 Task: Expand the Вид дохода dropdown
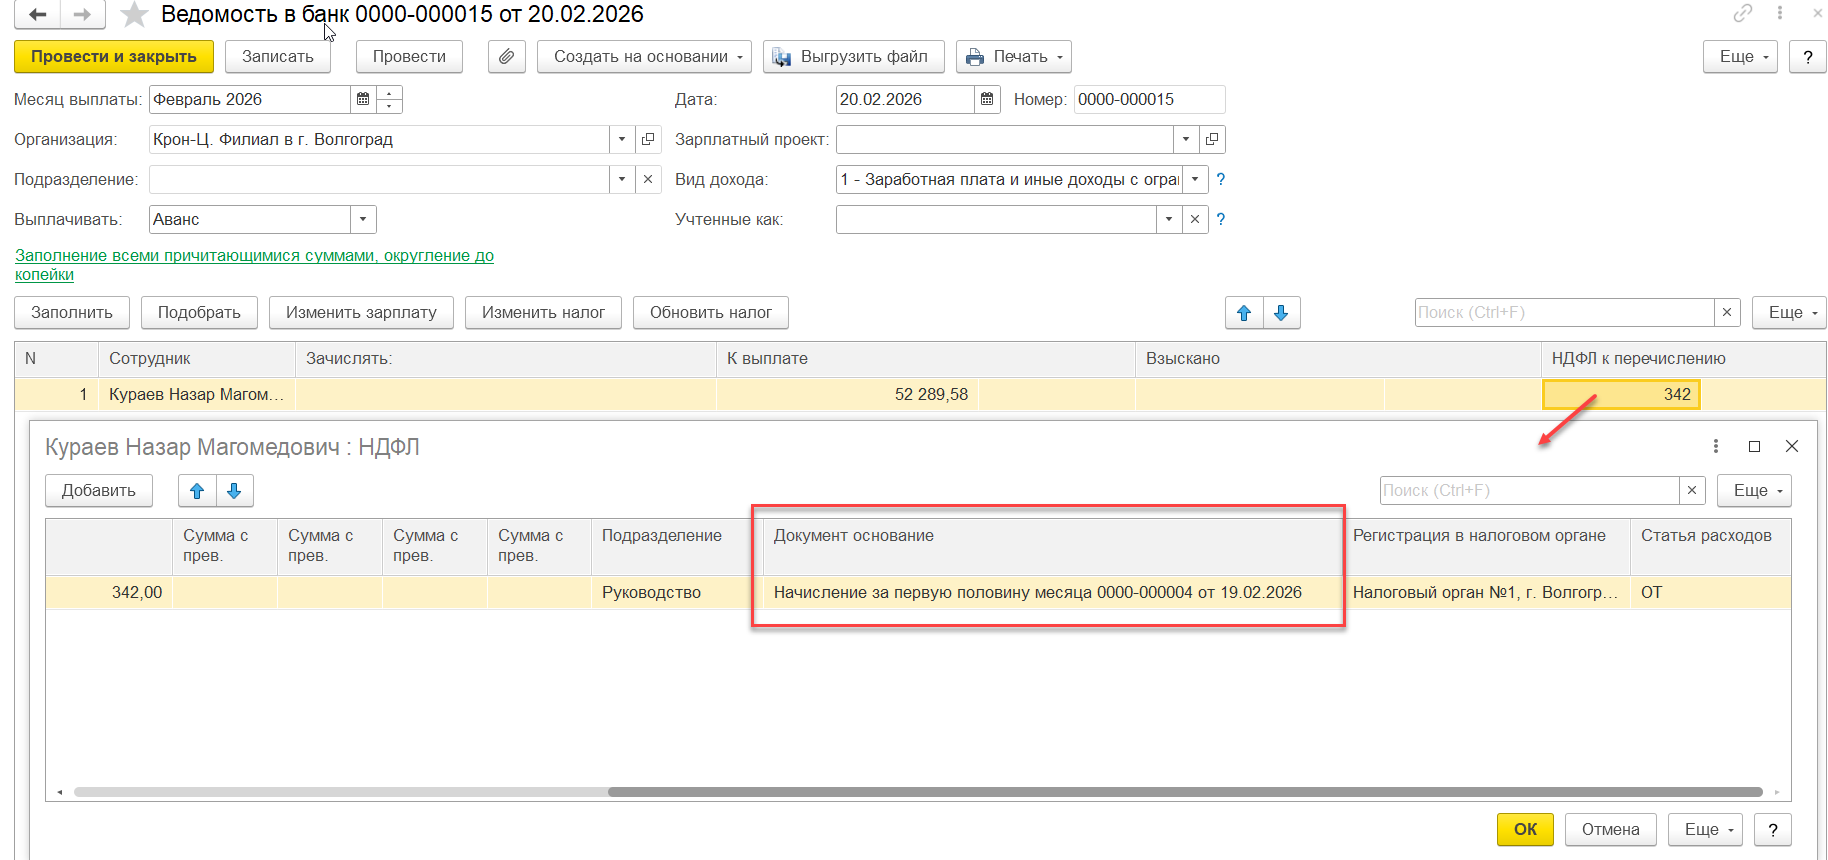pos(1195,179)
